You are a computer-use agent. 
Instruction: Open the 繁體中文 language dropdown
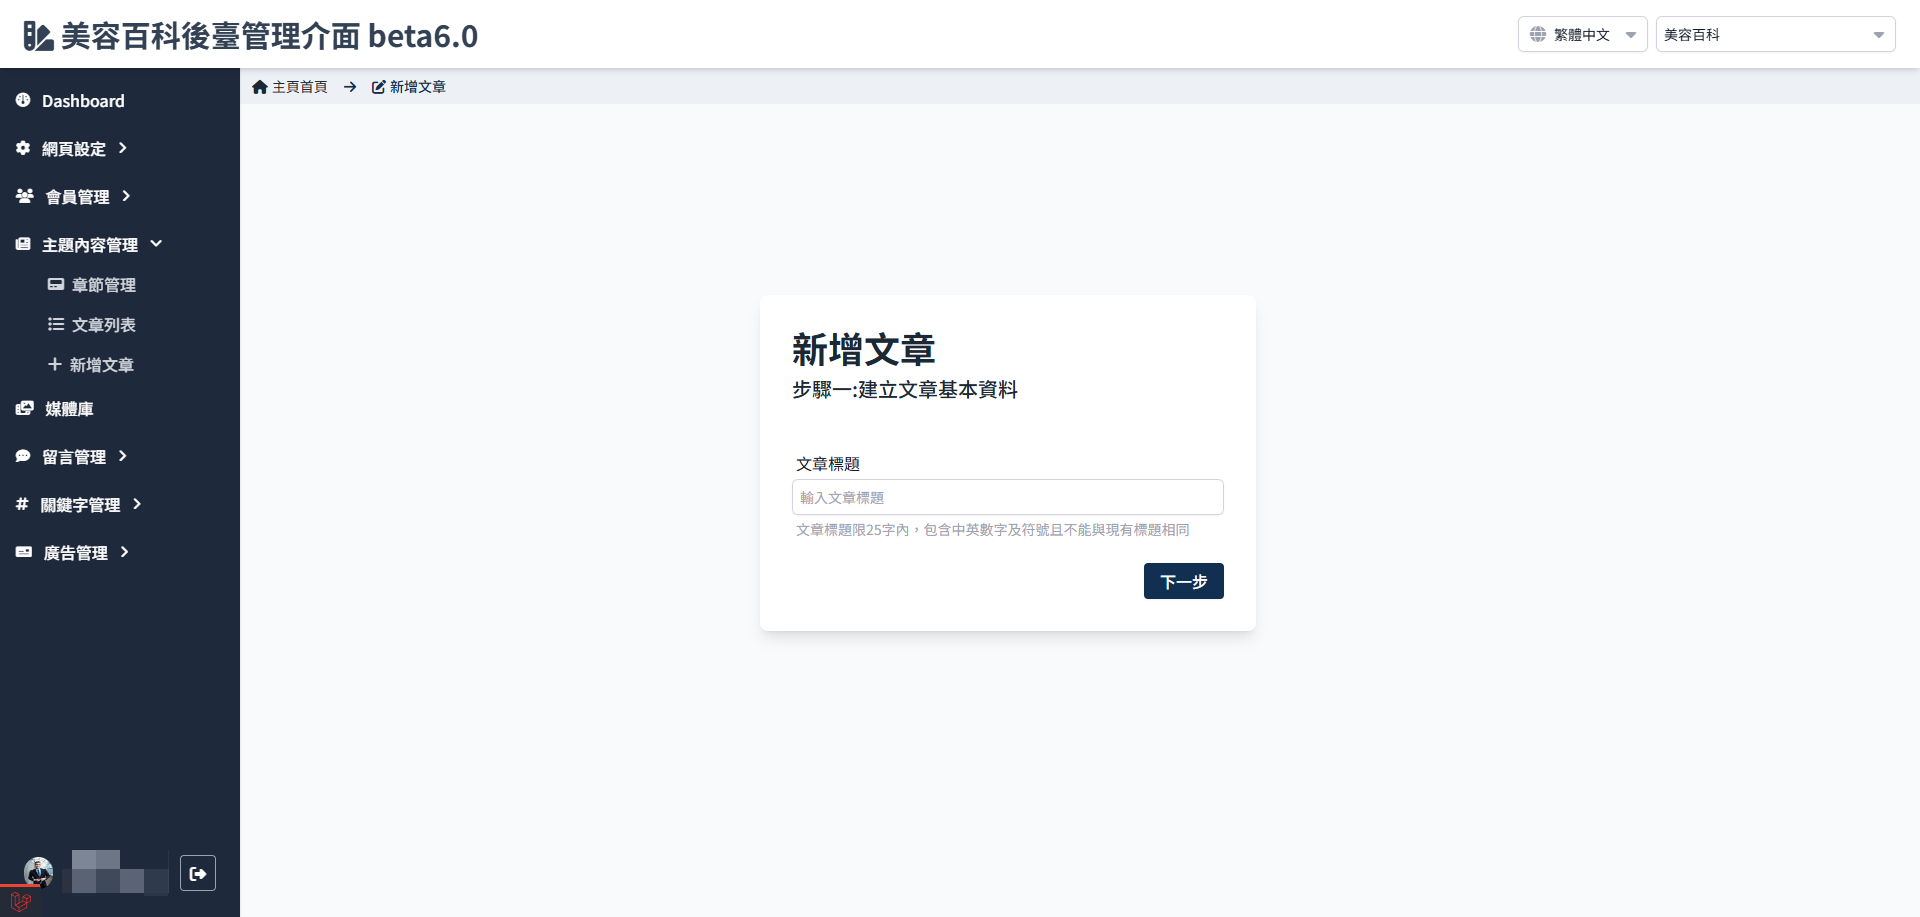click(1583, 34)
